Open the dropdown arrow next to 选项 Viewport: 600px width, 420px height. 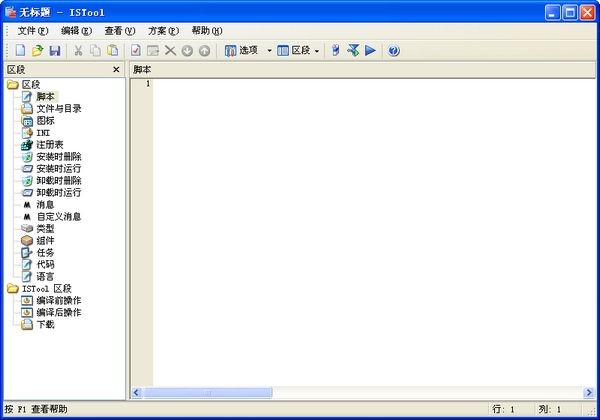tap(269, 50)
